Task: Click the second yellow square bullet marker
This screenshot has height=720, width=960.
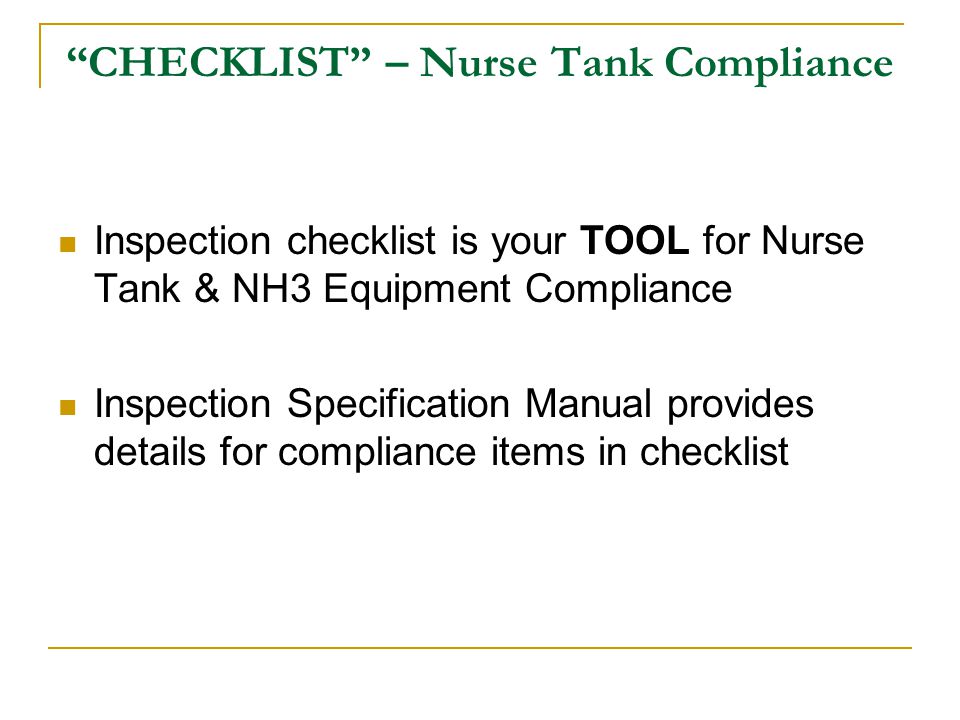Action: click(x=67, y=408)
